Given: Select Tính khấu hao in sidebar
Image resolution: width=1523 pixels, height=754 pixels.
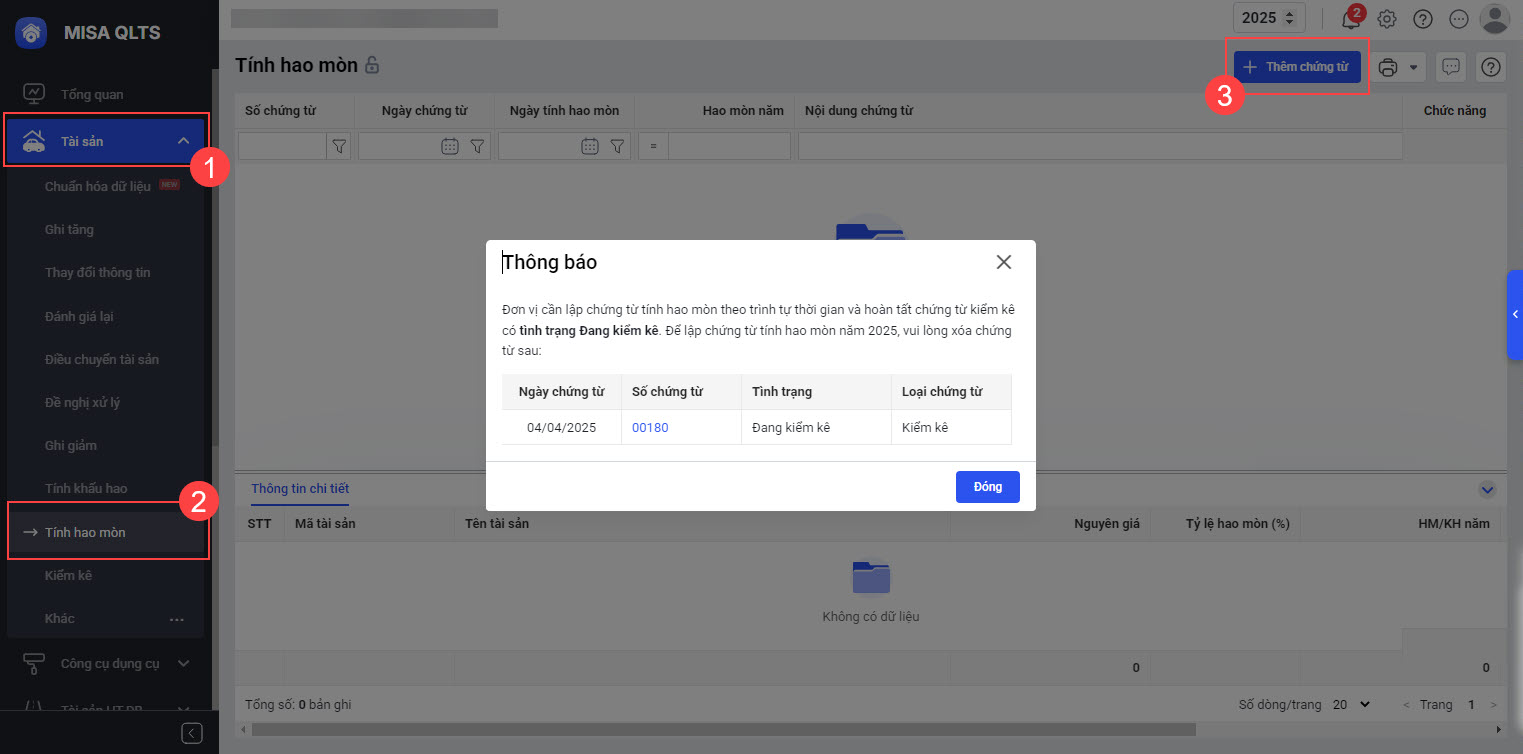Looking at the screenshot, I should pyautogui.click(x=86, y=488).
